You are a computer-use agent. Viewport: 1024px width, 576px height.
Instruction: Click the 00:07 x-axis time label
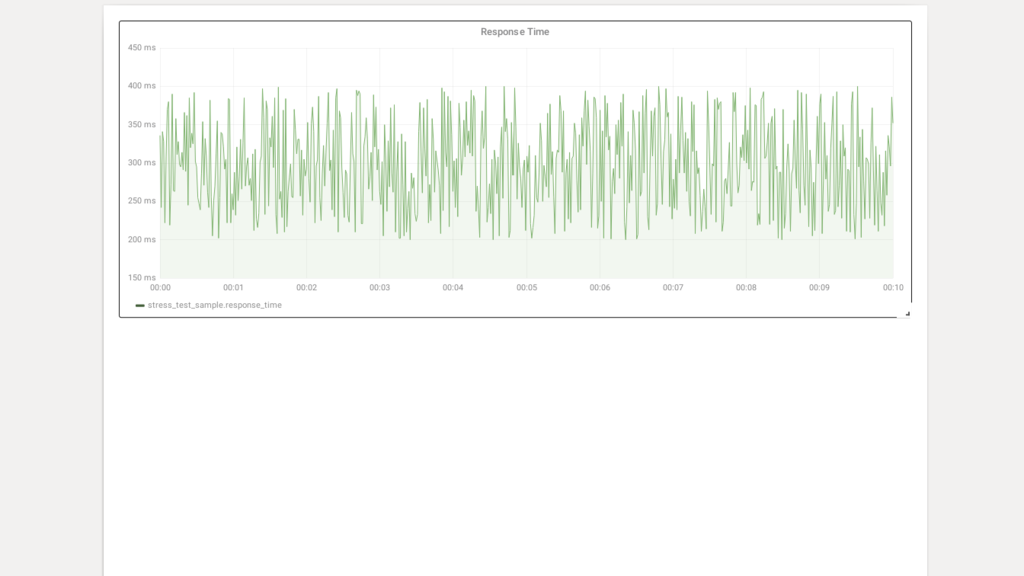[x=673, y=287]
